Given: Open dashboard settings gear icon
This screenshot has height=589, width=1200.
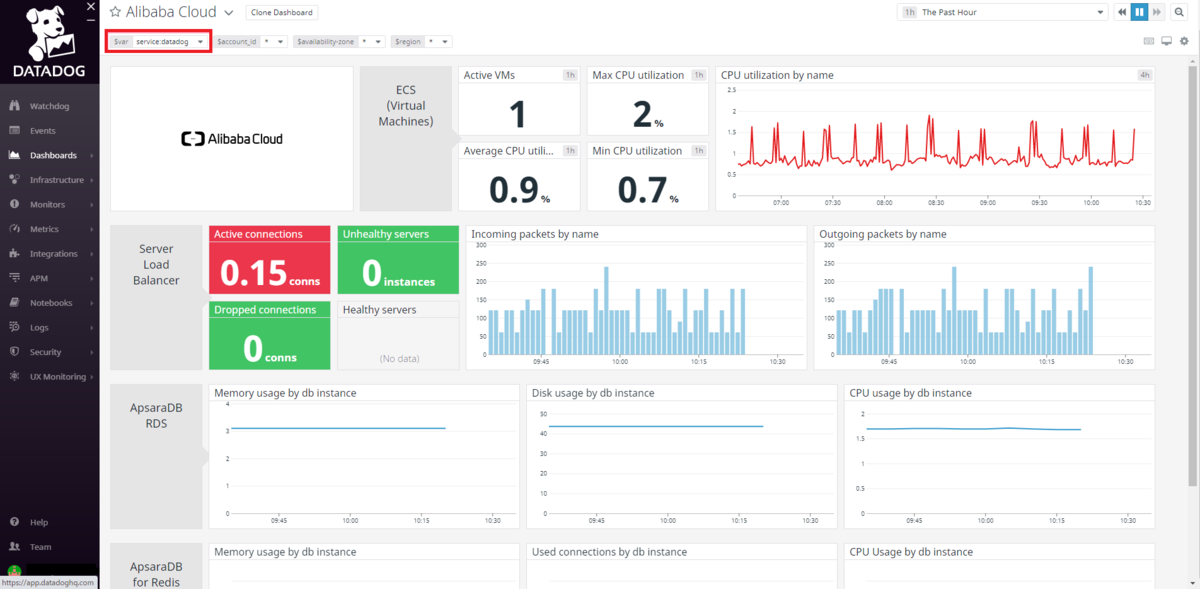Looking at the screenshot, I should click(1184, 41).
